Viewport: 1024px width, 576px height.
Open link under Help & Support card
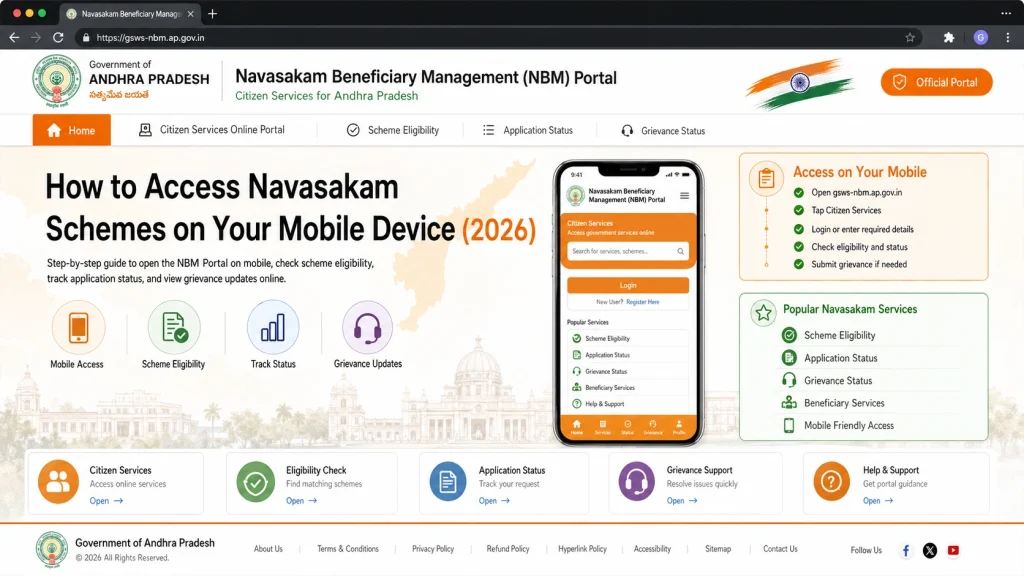pyautogui.click(x=878, y=501)
